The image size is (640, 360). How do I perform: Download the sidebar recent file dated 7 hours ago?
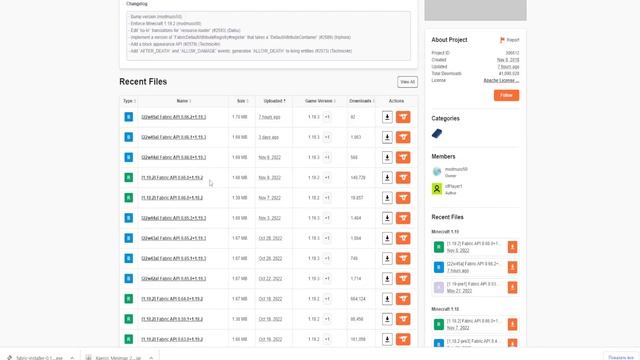click(x=512, y=267)
